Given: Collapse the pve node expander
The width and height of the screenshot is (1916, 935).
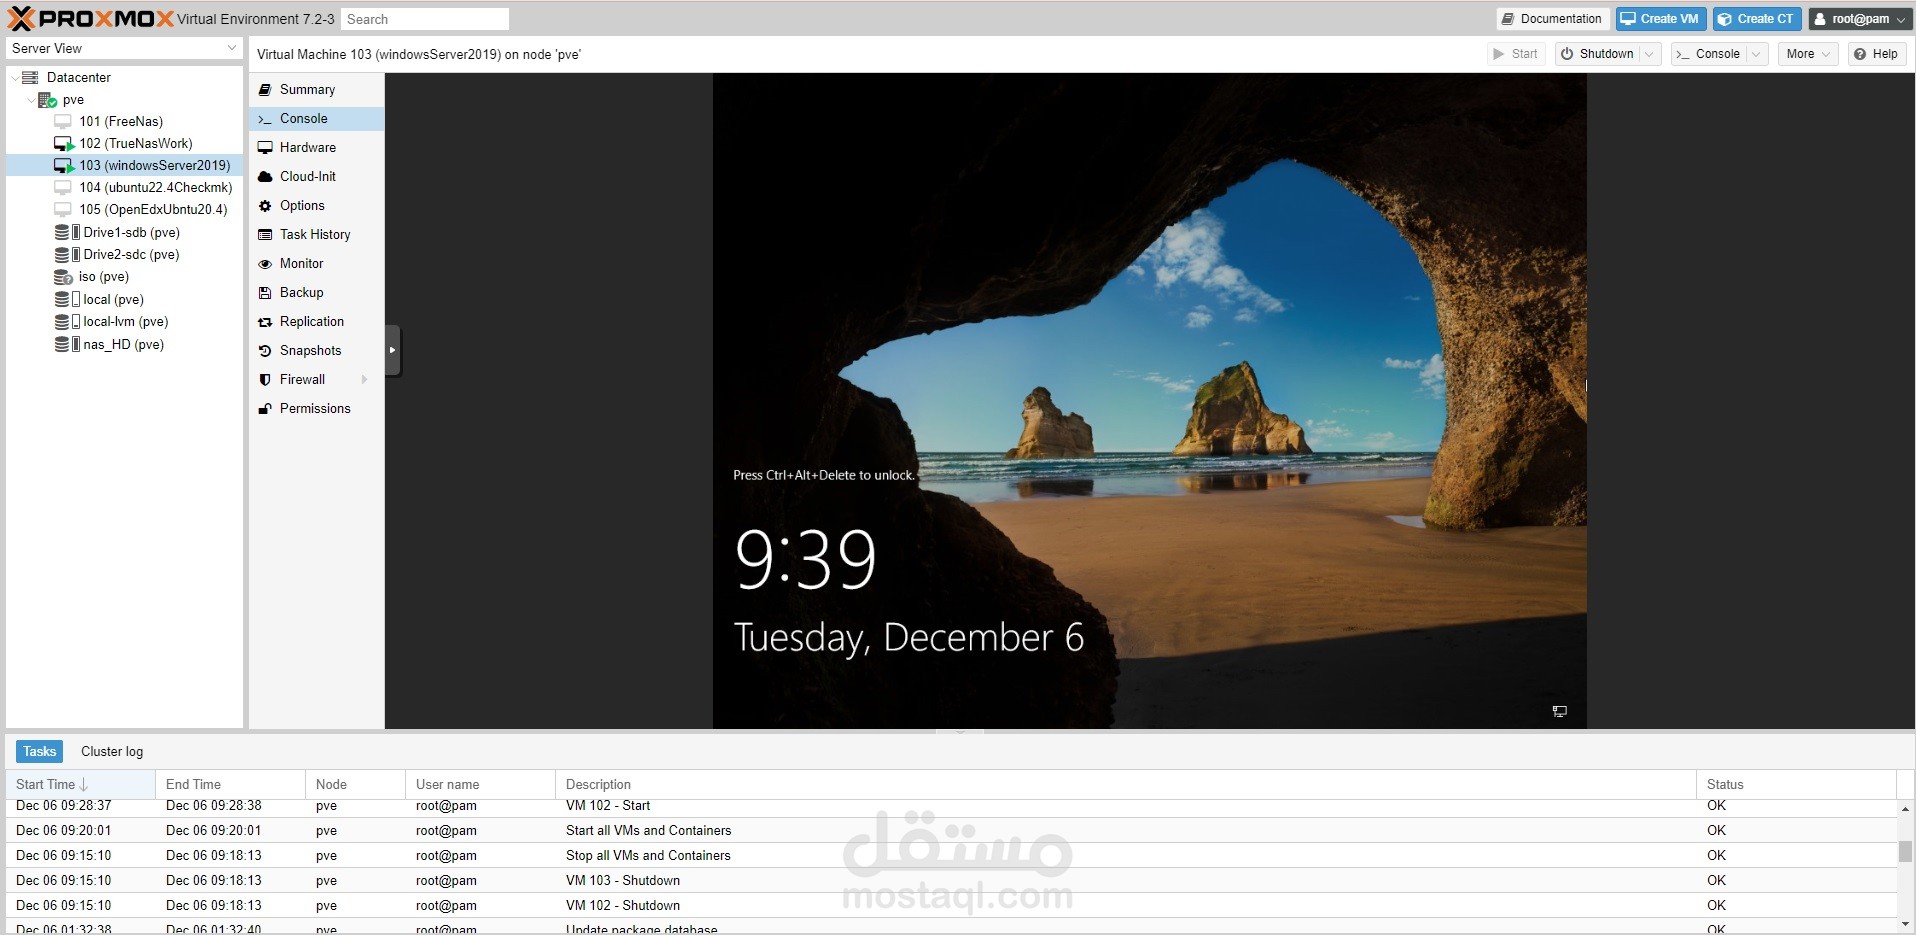Looking at the screenshot, I should click(x=30, y=100).
